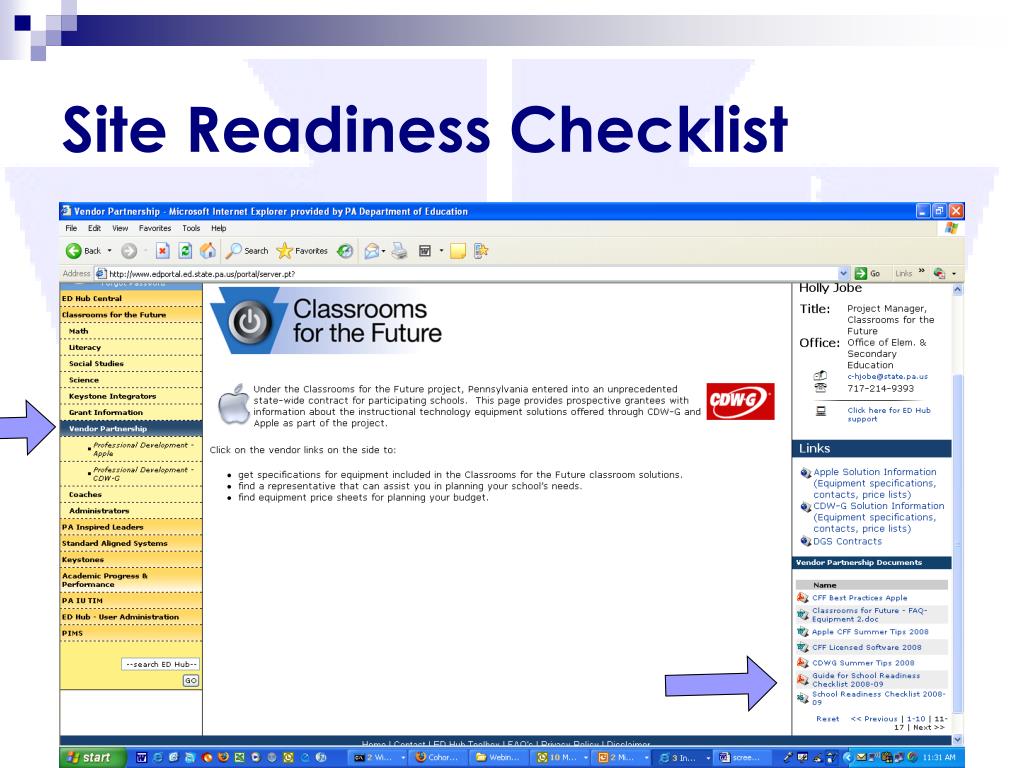Open CDW-G Solution Information link
The image size is (1024, 768).
click(878, 517)
